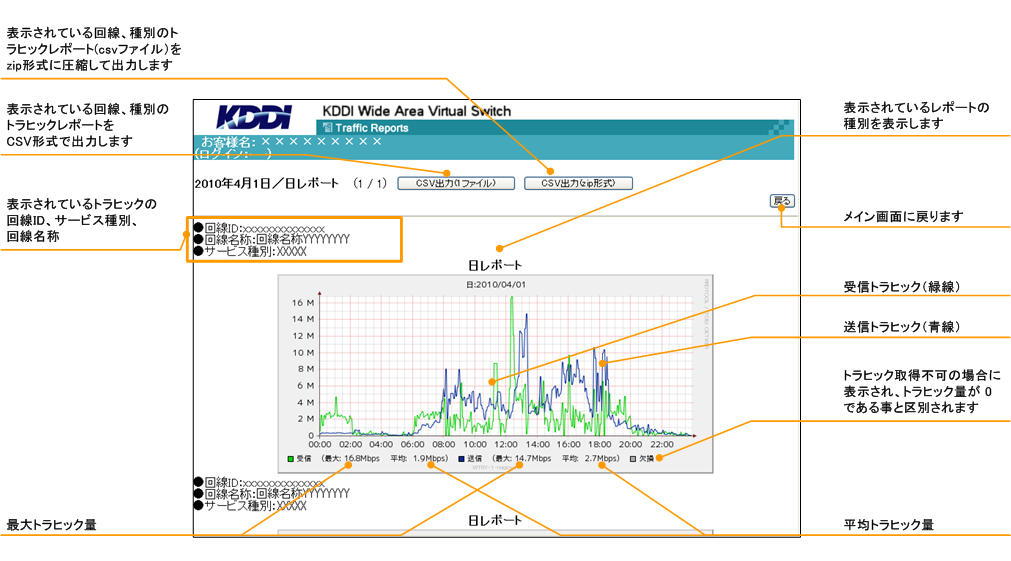Image resolution: width=1011 pixels, height=561 pixels.
Task: Click the CSV出力(1ファイル) button
Action: coord(456,183)
